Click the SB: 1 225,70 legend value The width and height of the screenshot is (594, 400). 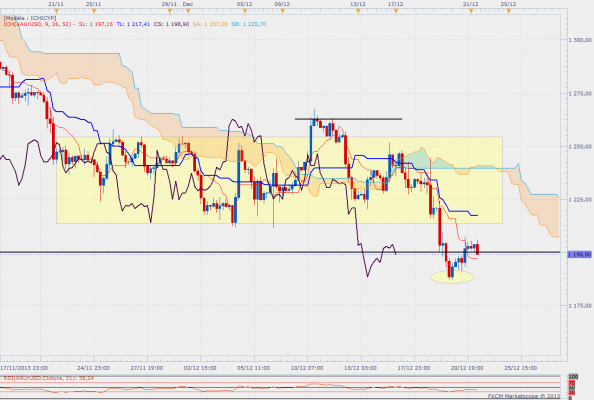249,24
